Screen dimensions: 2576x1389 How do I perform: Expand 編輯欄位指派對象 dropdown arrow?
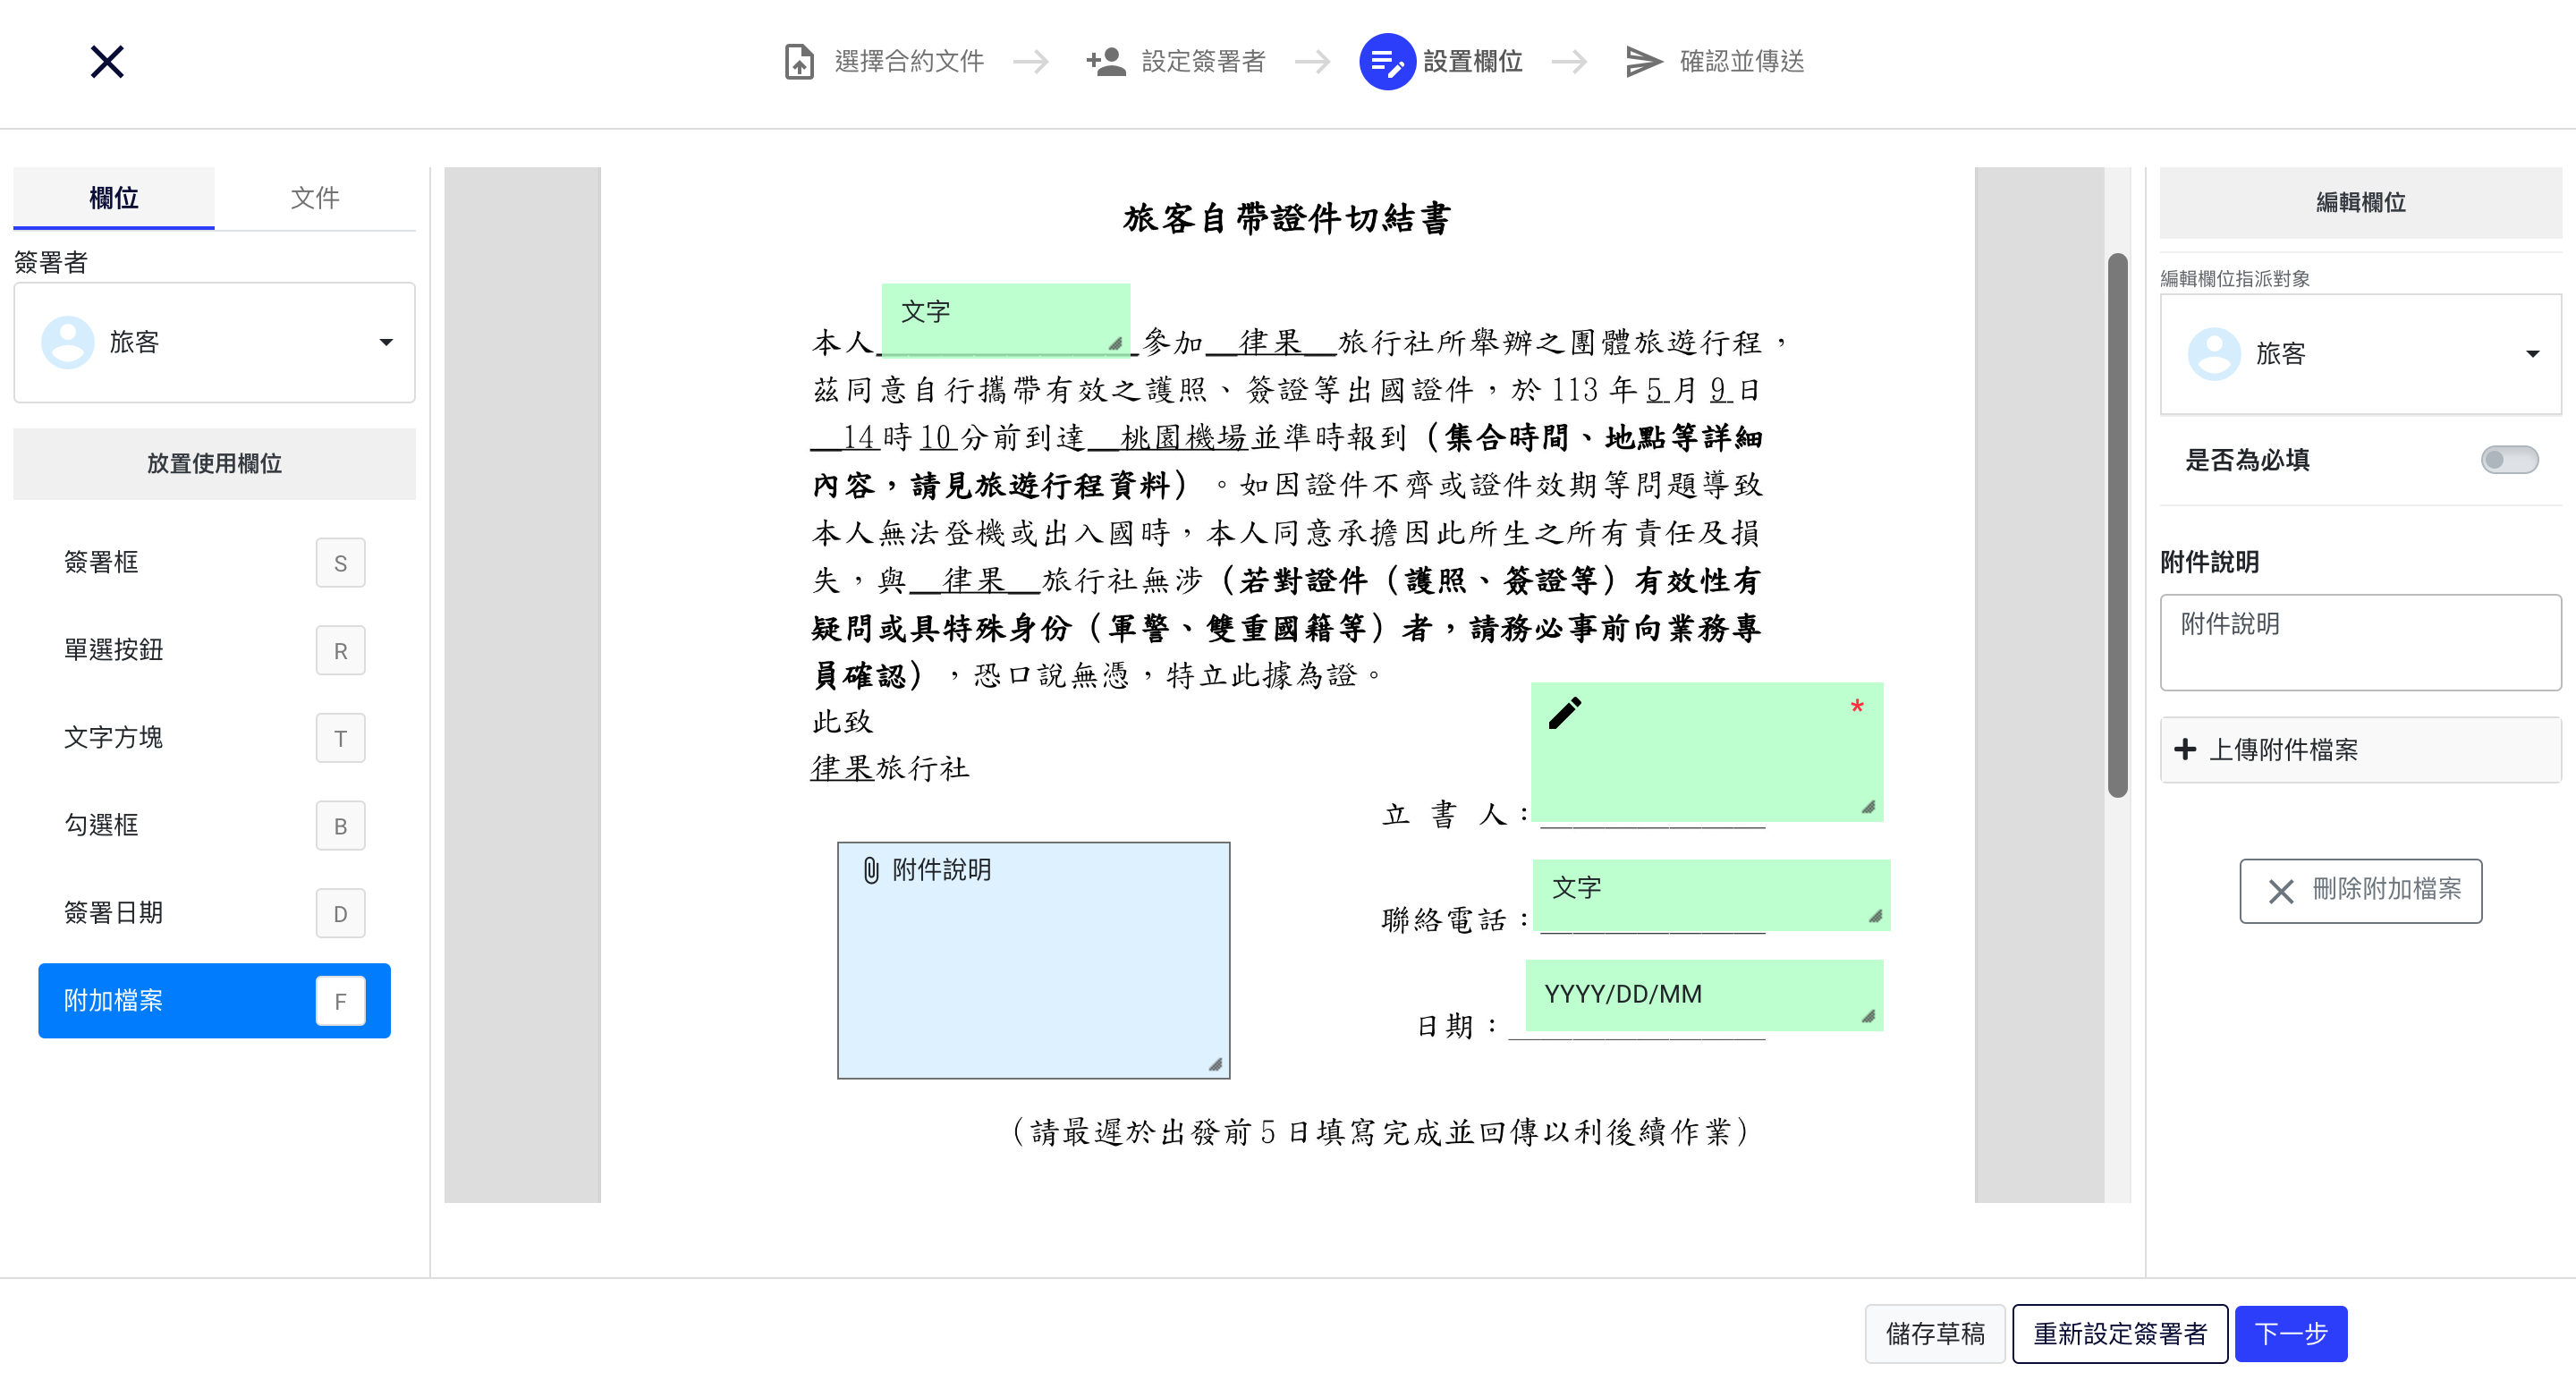point(2532,354)
